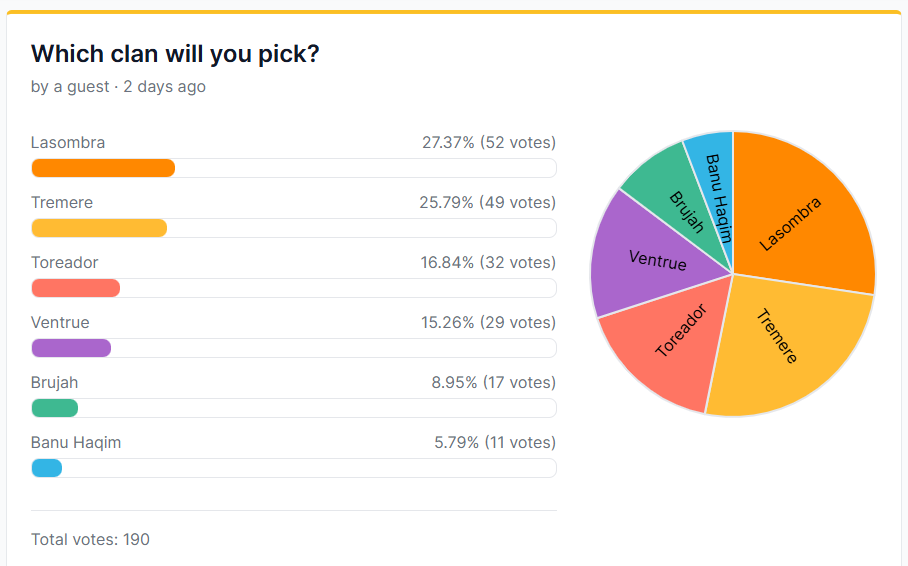The image size is (908, 566).
Task: Click the Lasombra orange progress bar
Action: pyautogui.click(x=103, y=168)
